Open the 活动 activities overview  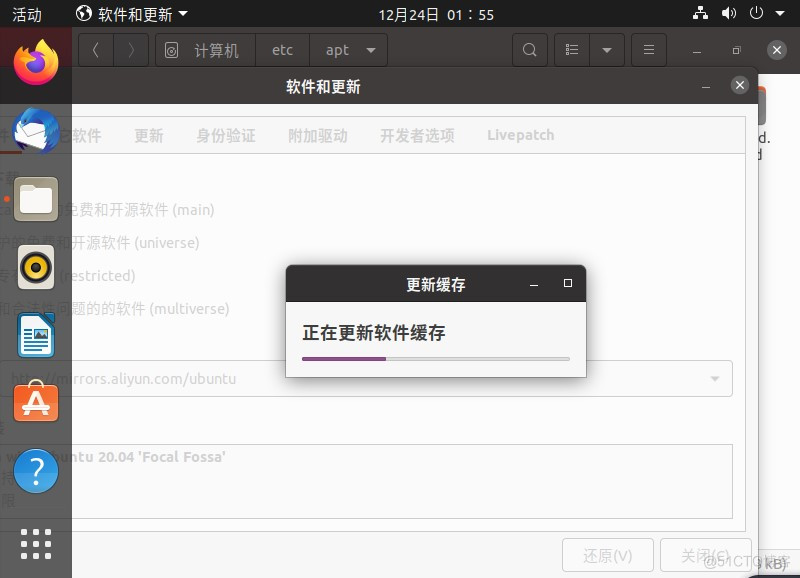tap(27, 14)
